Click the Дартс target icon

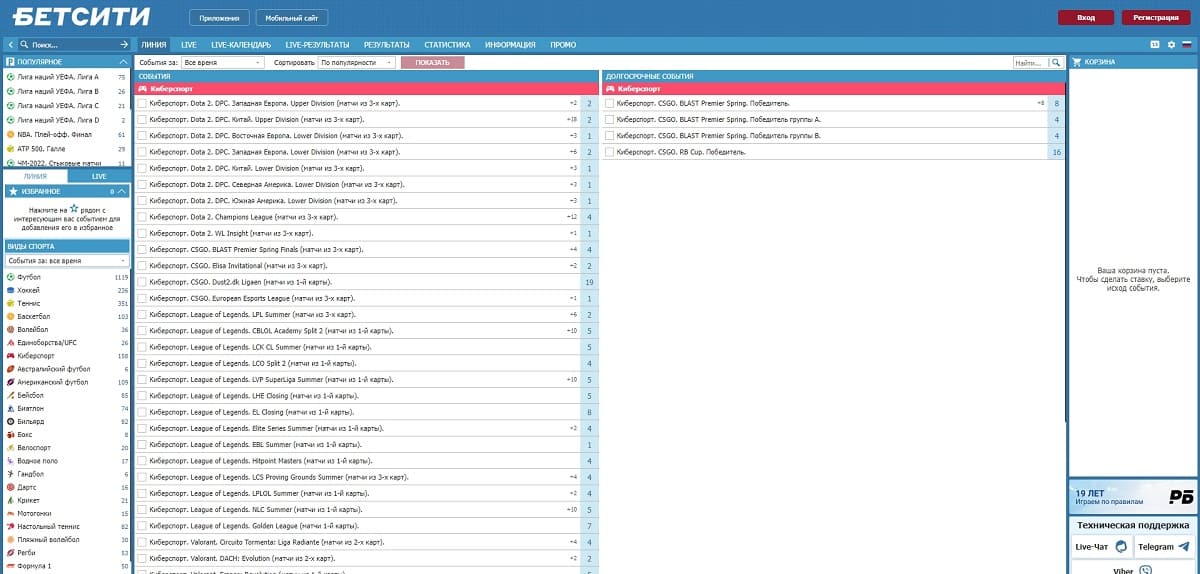click(11, 487)
